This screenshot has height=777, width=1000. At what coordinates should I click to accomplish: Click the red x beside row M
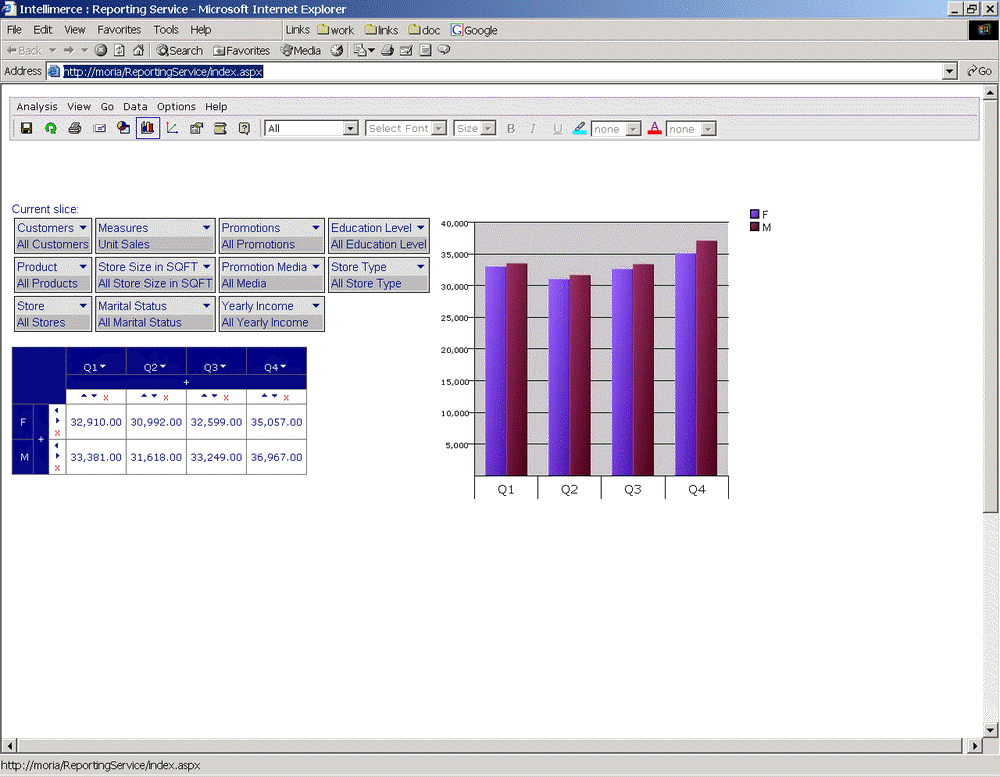pyautogui.click(x=57, y=468)
